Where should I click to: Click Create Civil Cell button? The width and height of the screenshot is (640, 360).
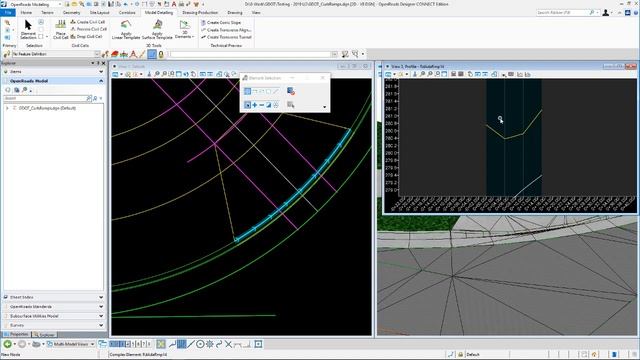tap(88, 22)
